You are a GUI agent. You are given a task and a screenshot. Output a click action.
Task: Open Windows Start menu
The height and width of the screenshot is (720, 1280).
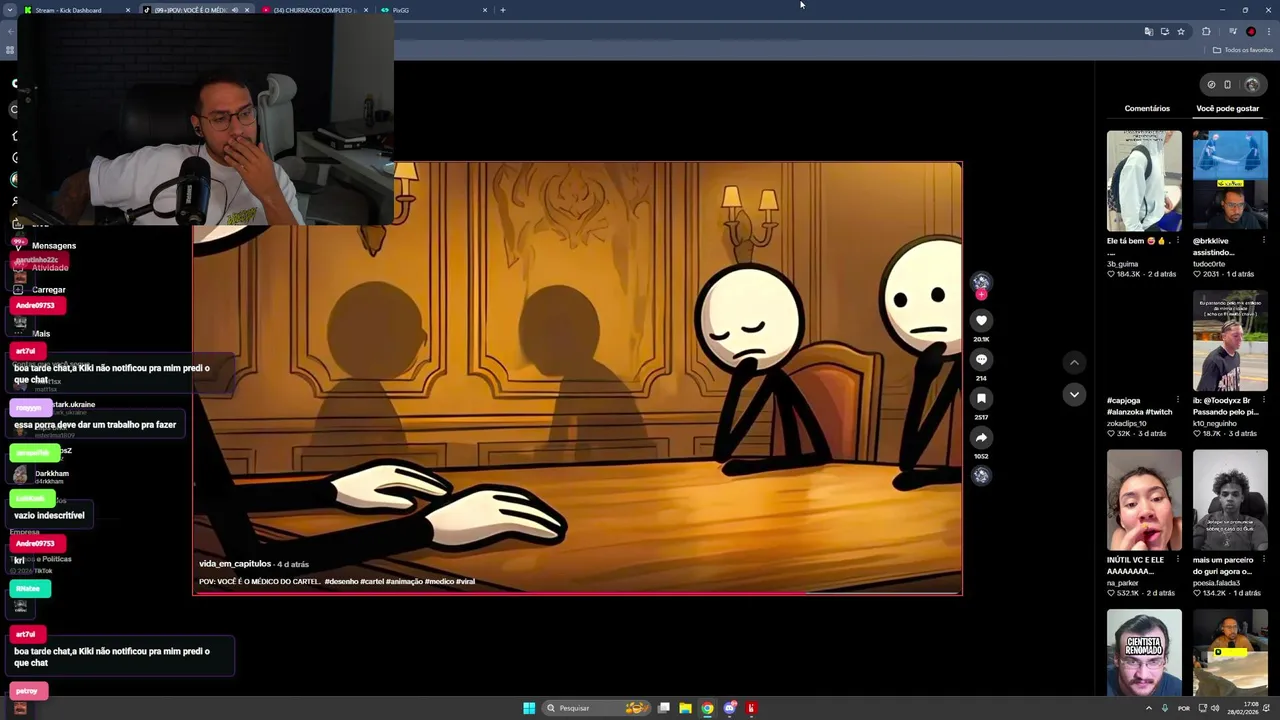click(x=529, y=708)
